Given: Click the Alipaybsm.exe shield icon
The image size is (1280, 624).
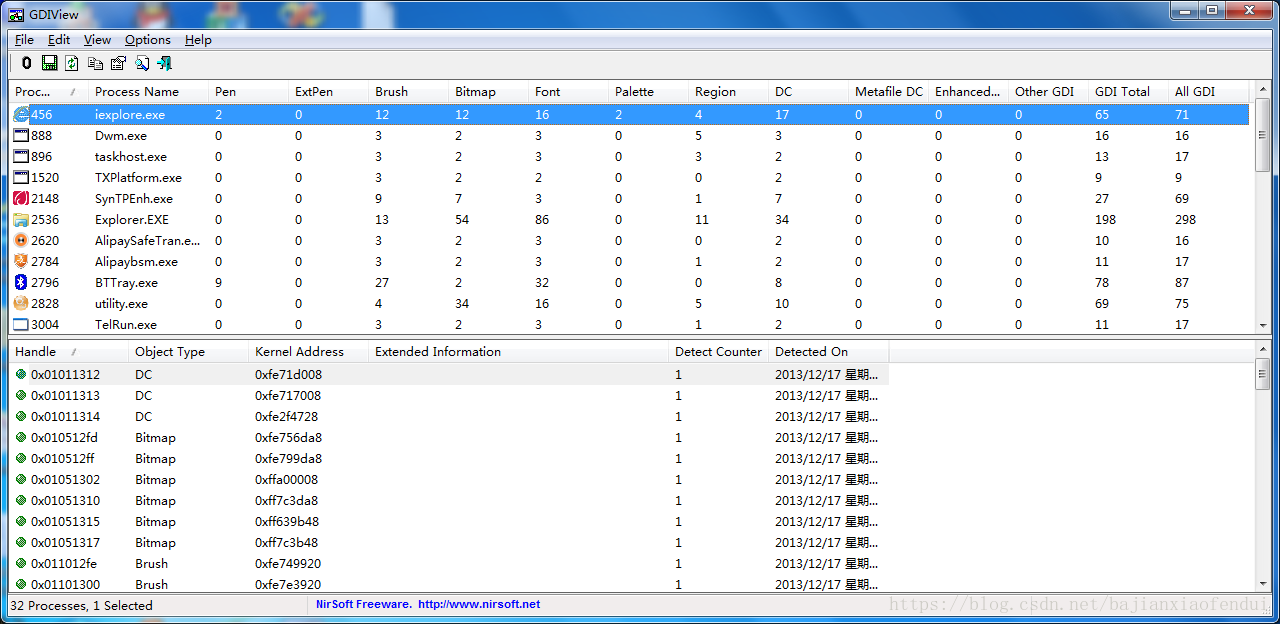Looking at the screenshot, I should point(21,262).
